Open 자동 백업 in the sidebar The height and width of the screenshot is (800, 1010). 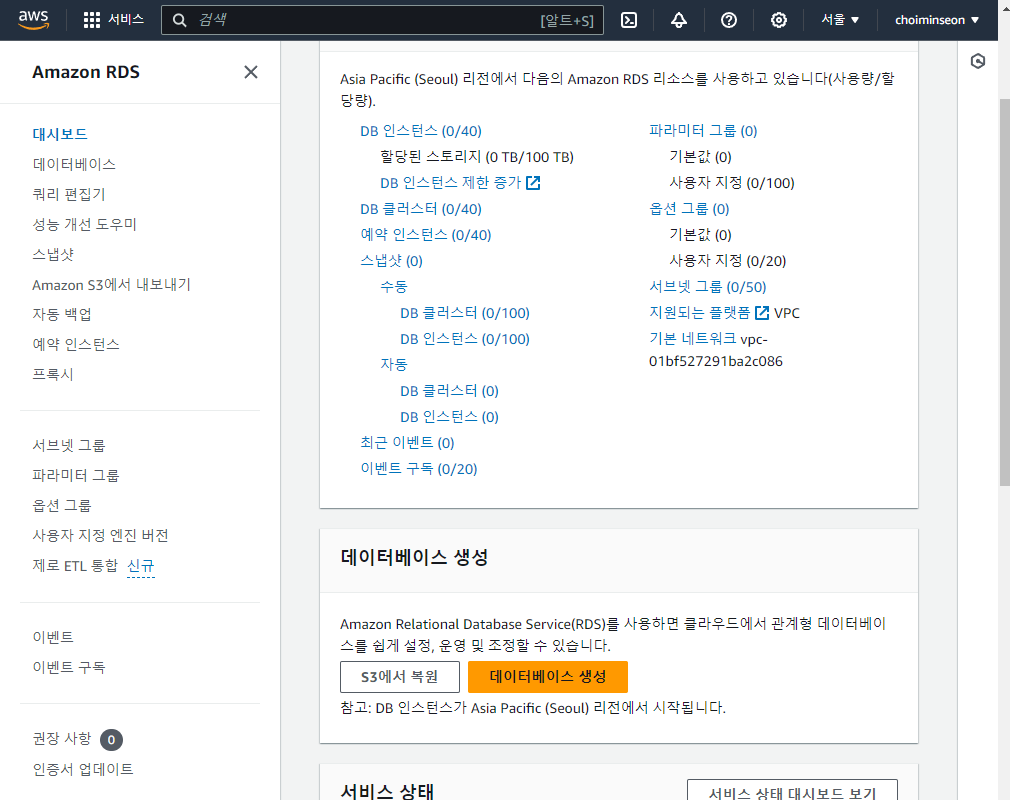[62, 314]
